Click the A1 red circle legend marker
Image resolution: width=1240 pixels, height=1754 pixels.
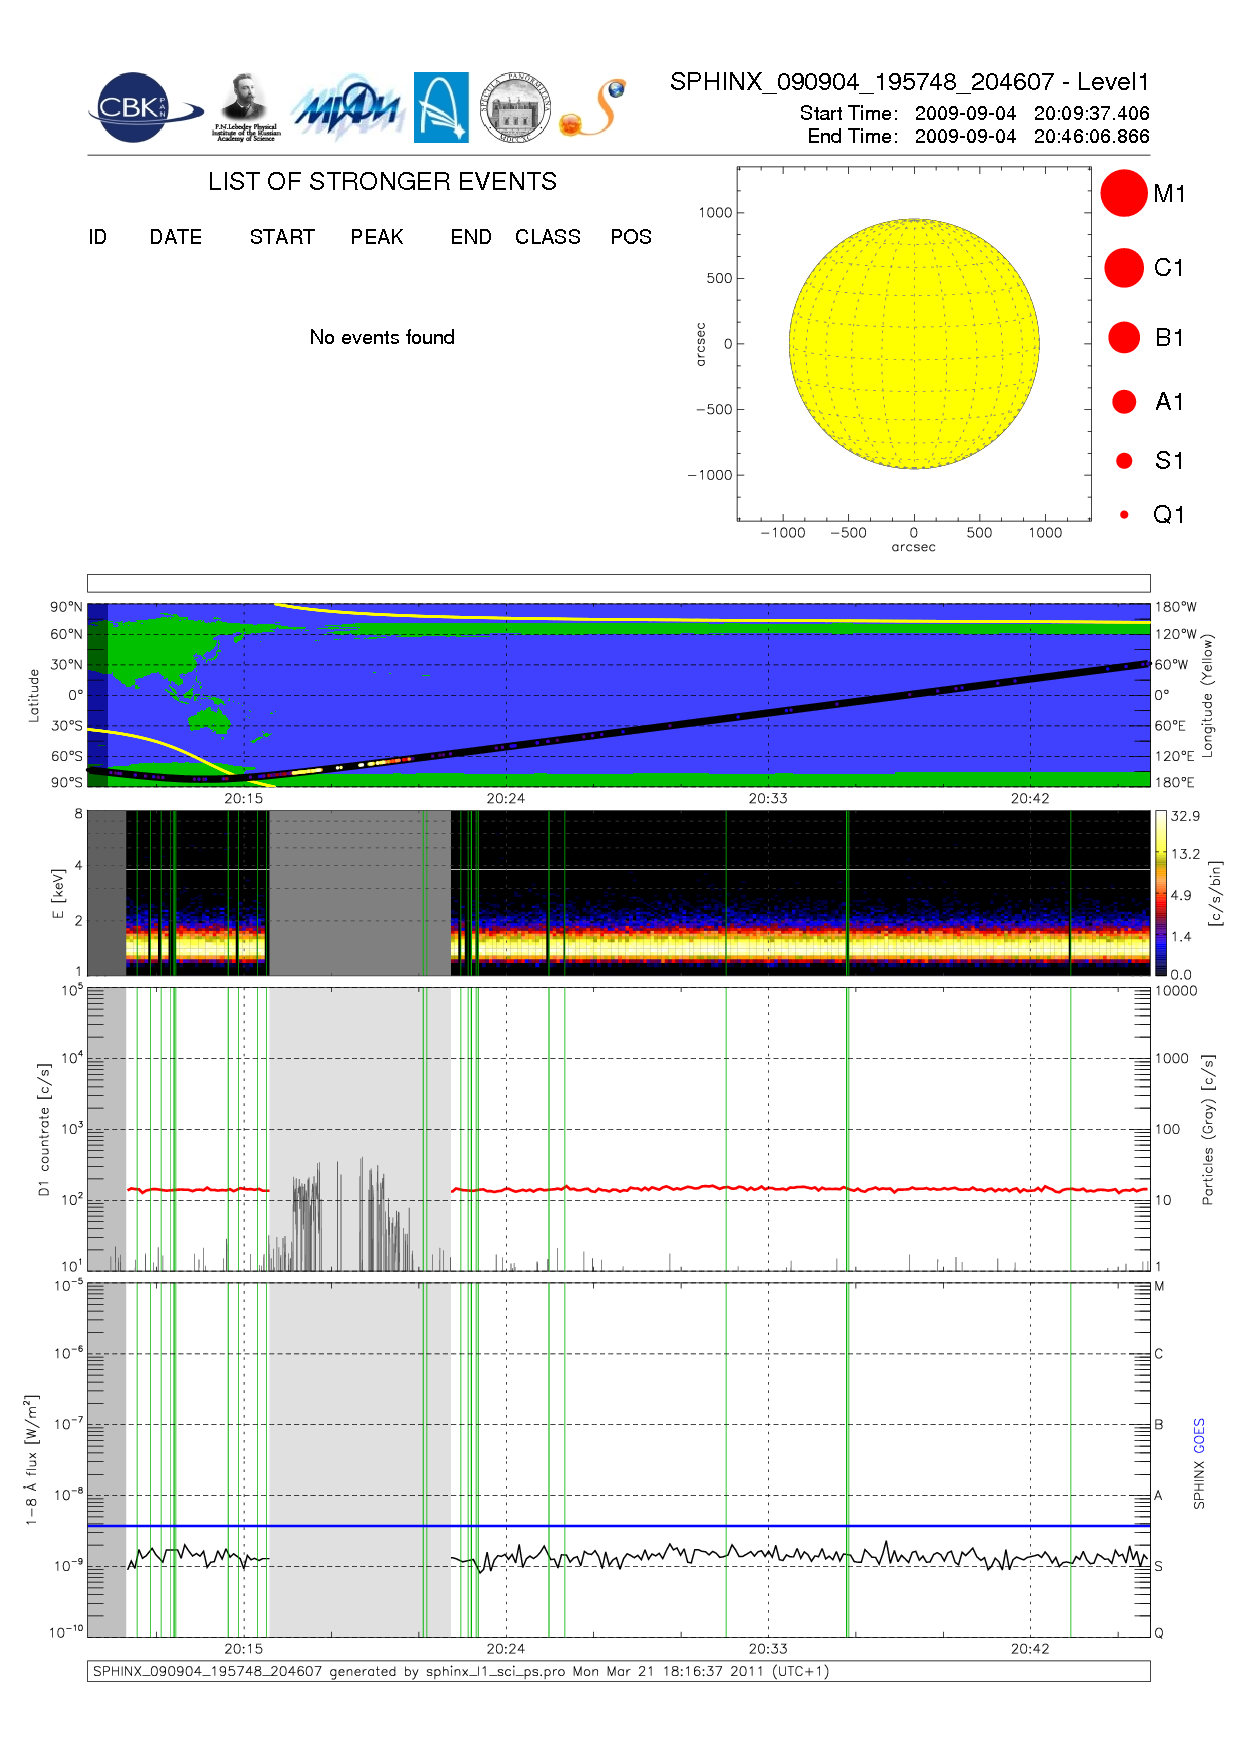(1124, 402)
